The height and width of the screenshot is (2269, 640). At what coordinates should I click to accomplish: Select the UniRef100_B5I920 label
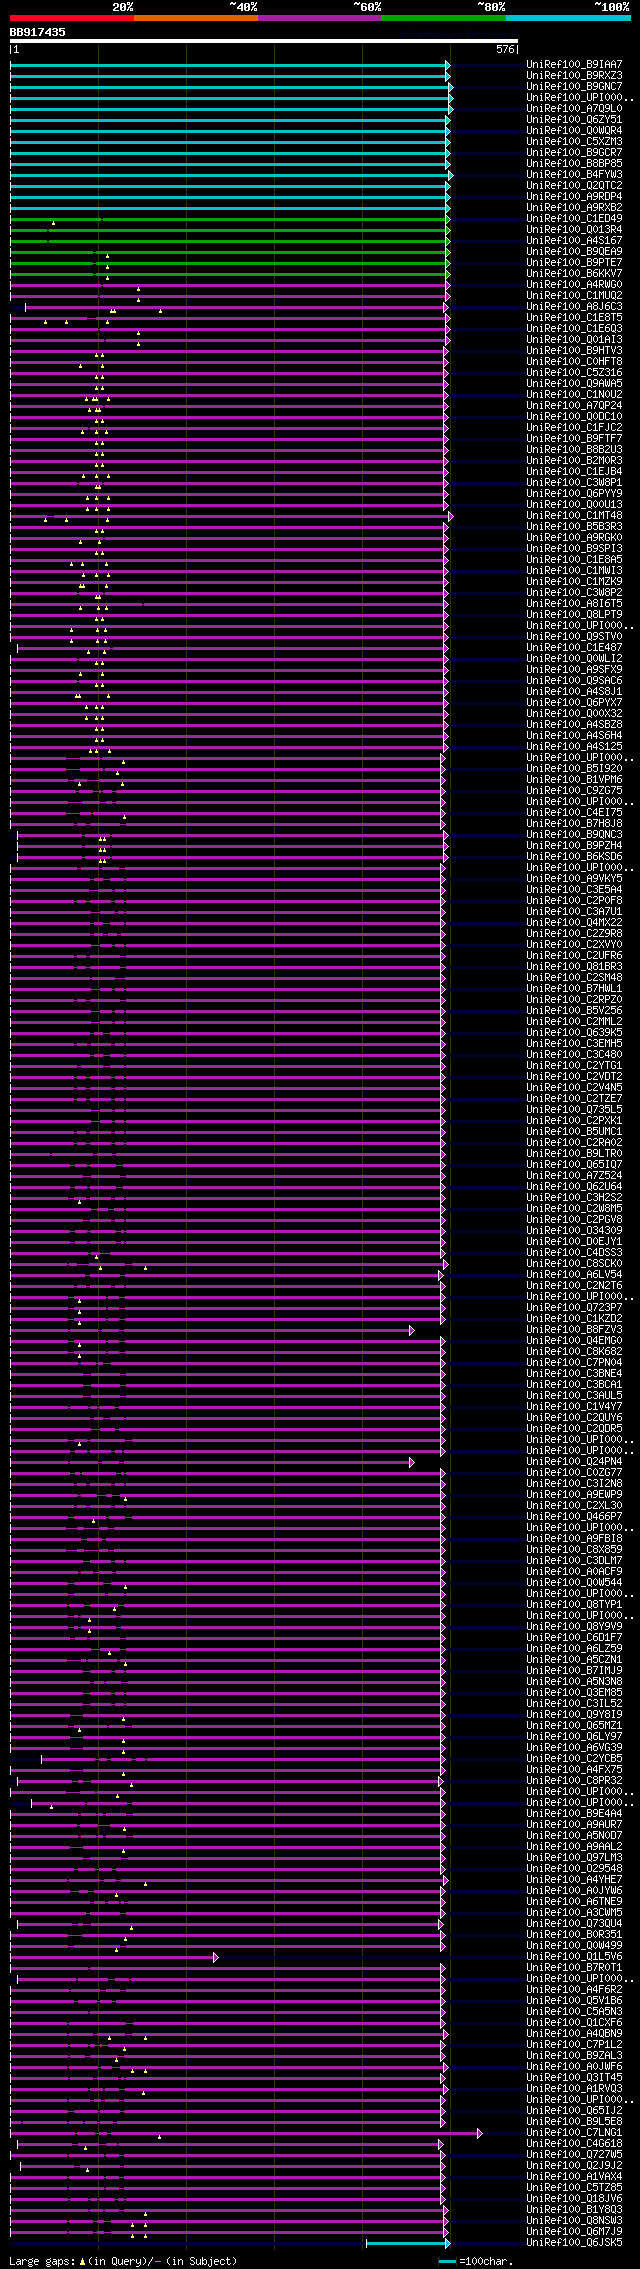coord(574,768)
